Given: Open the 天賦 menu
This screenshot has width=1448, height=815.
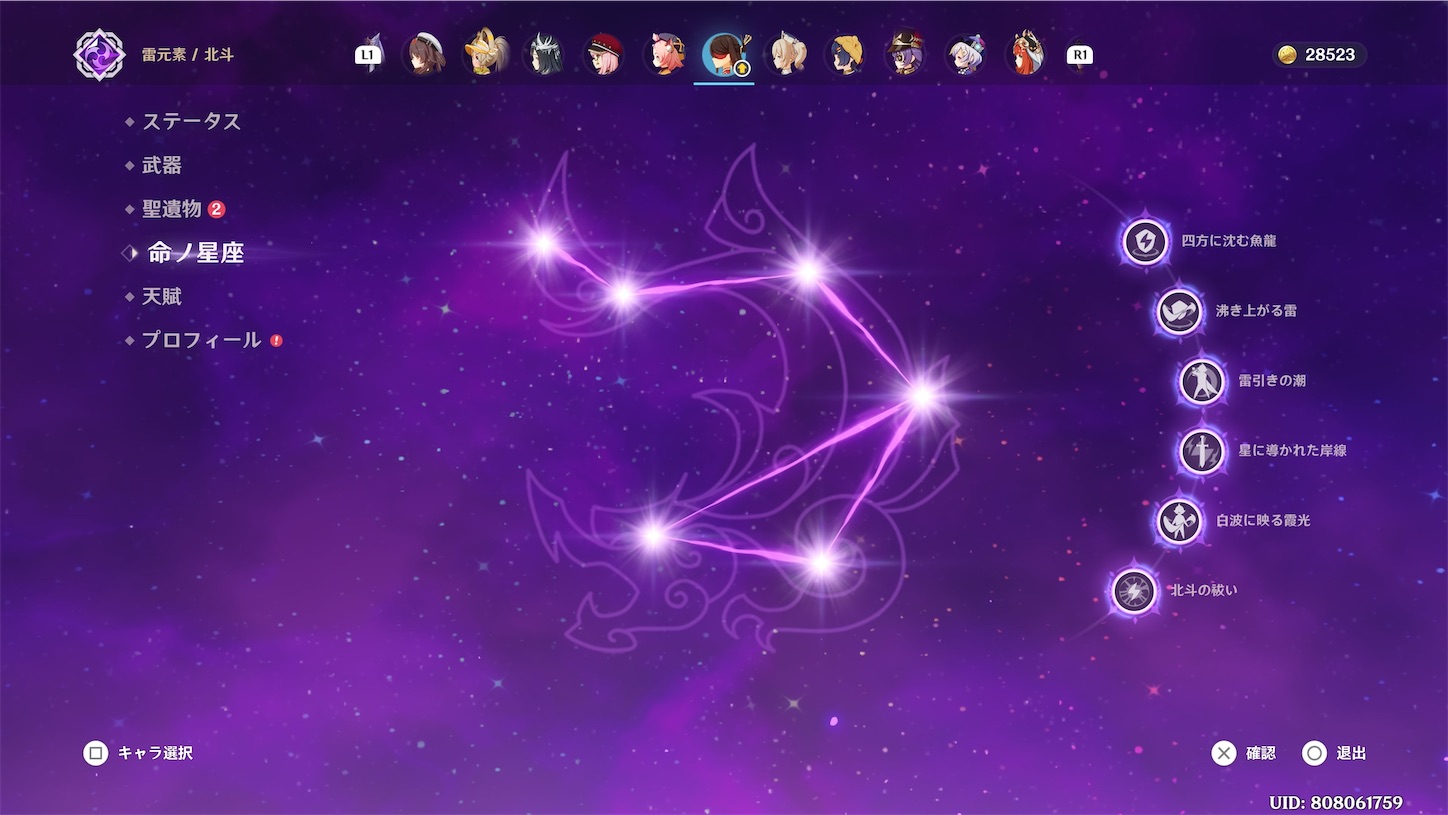Looking at the screenshot, I should pos(162,297).
